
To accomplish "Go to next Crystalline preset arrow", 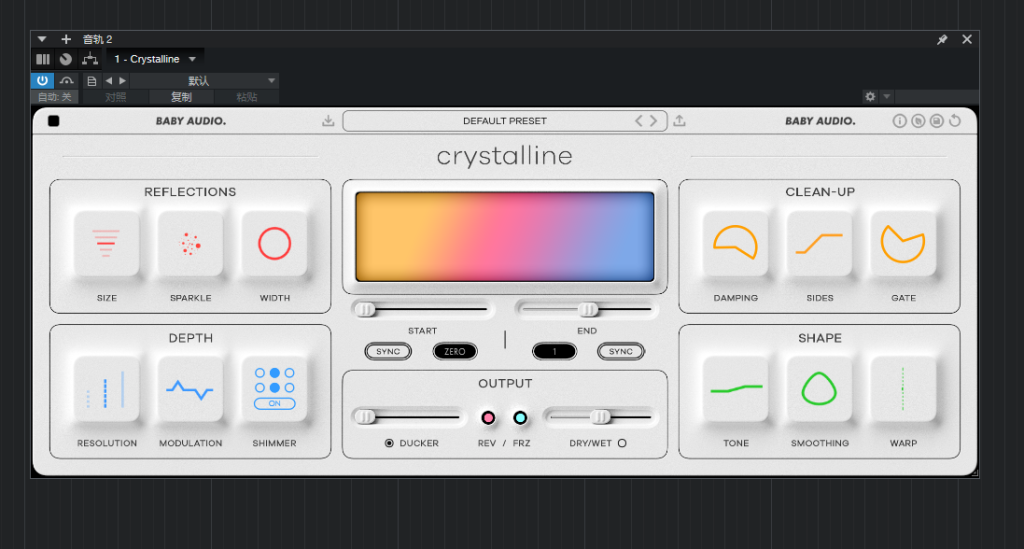I will (653, 121).
